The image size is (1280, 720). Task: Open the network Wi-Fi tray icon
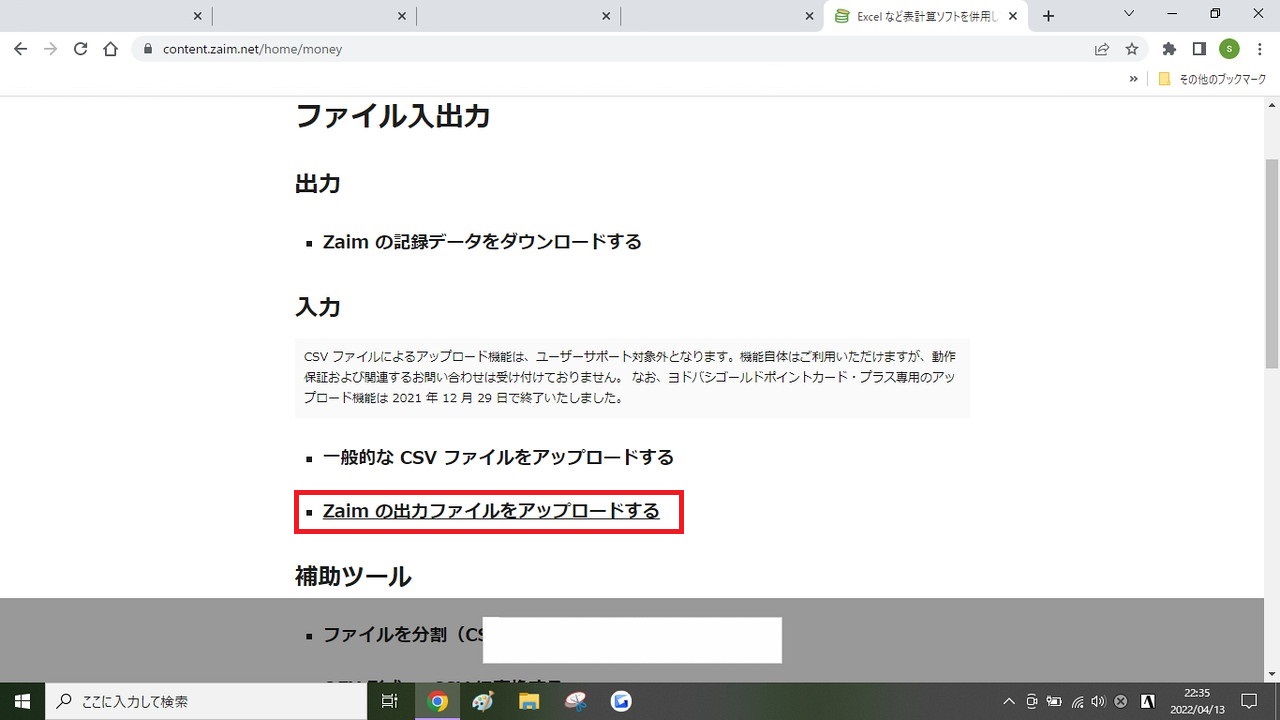tap(1077, 701)
